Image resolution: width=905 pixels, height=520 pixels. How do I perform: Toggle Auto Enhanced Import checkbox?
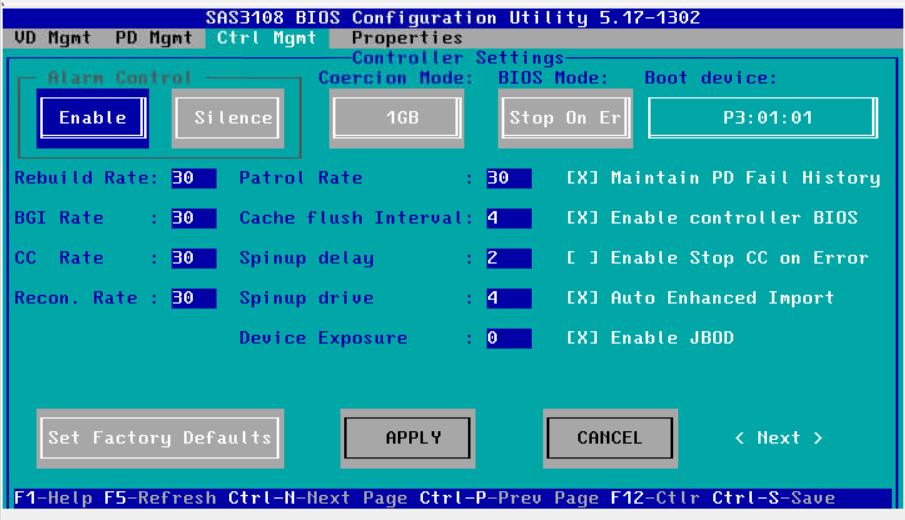pyautogui.click(x=582, y=298)
